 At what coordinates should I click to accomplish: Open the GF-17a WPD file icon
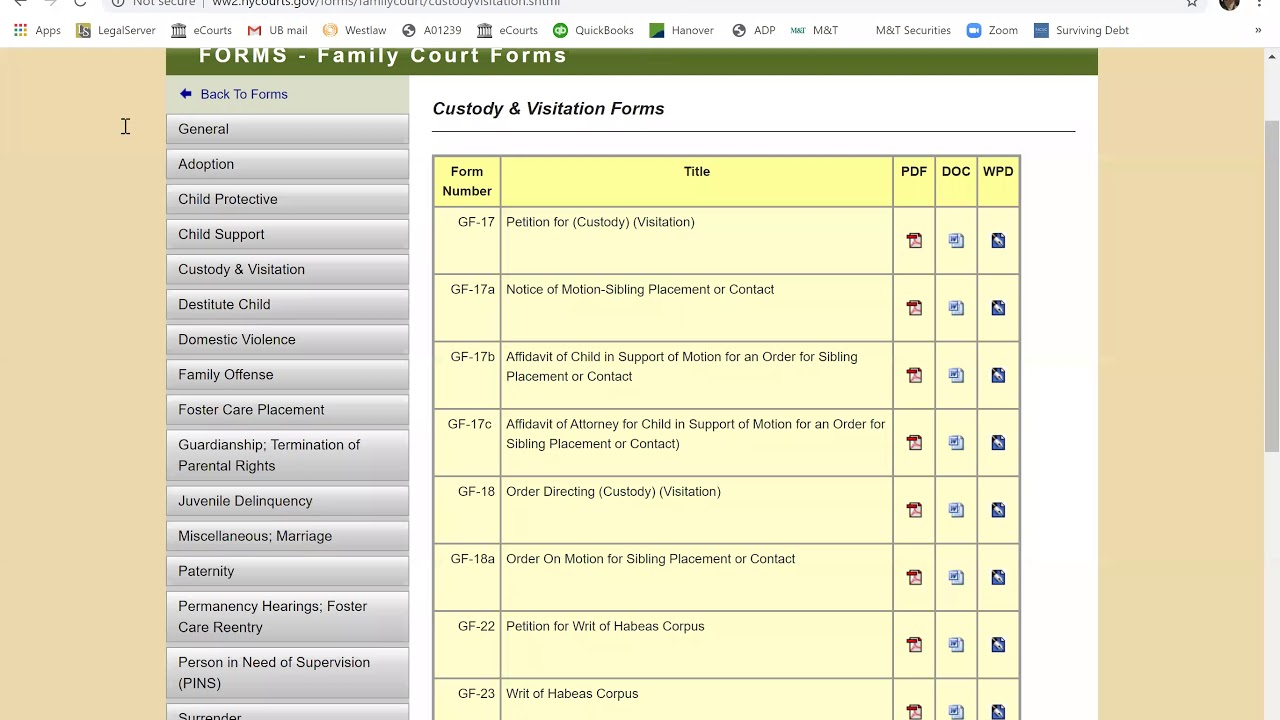(998, 307)
